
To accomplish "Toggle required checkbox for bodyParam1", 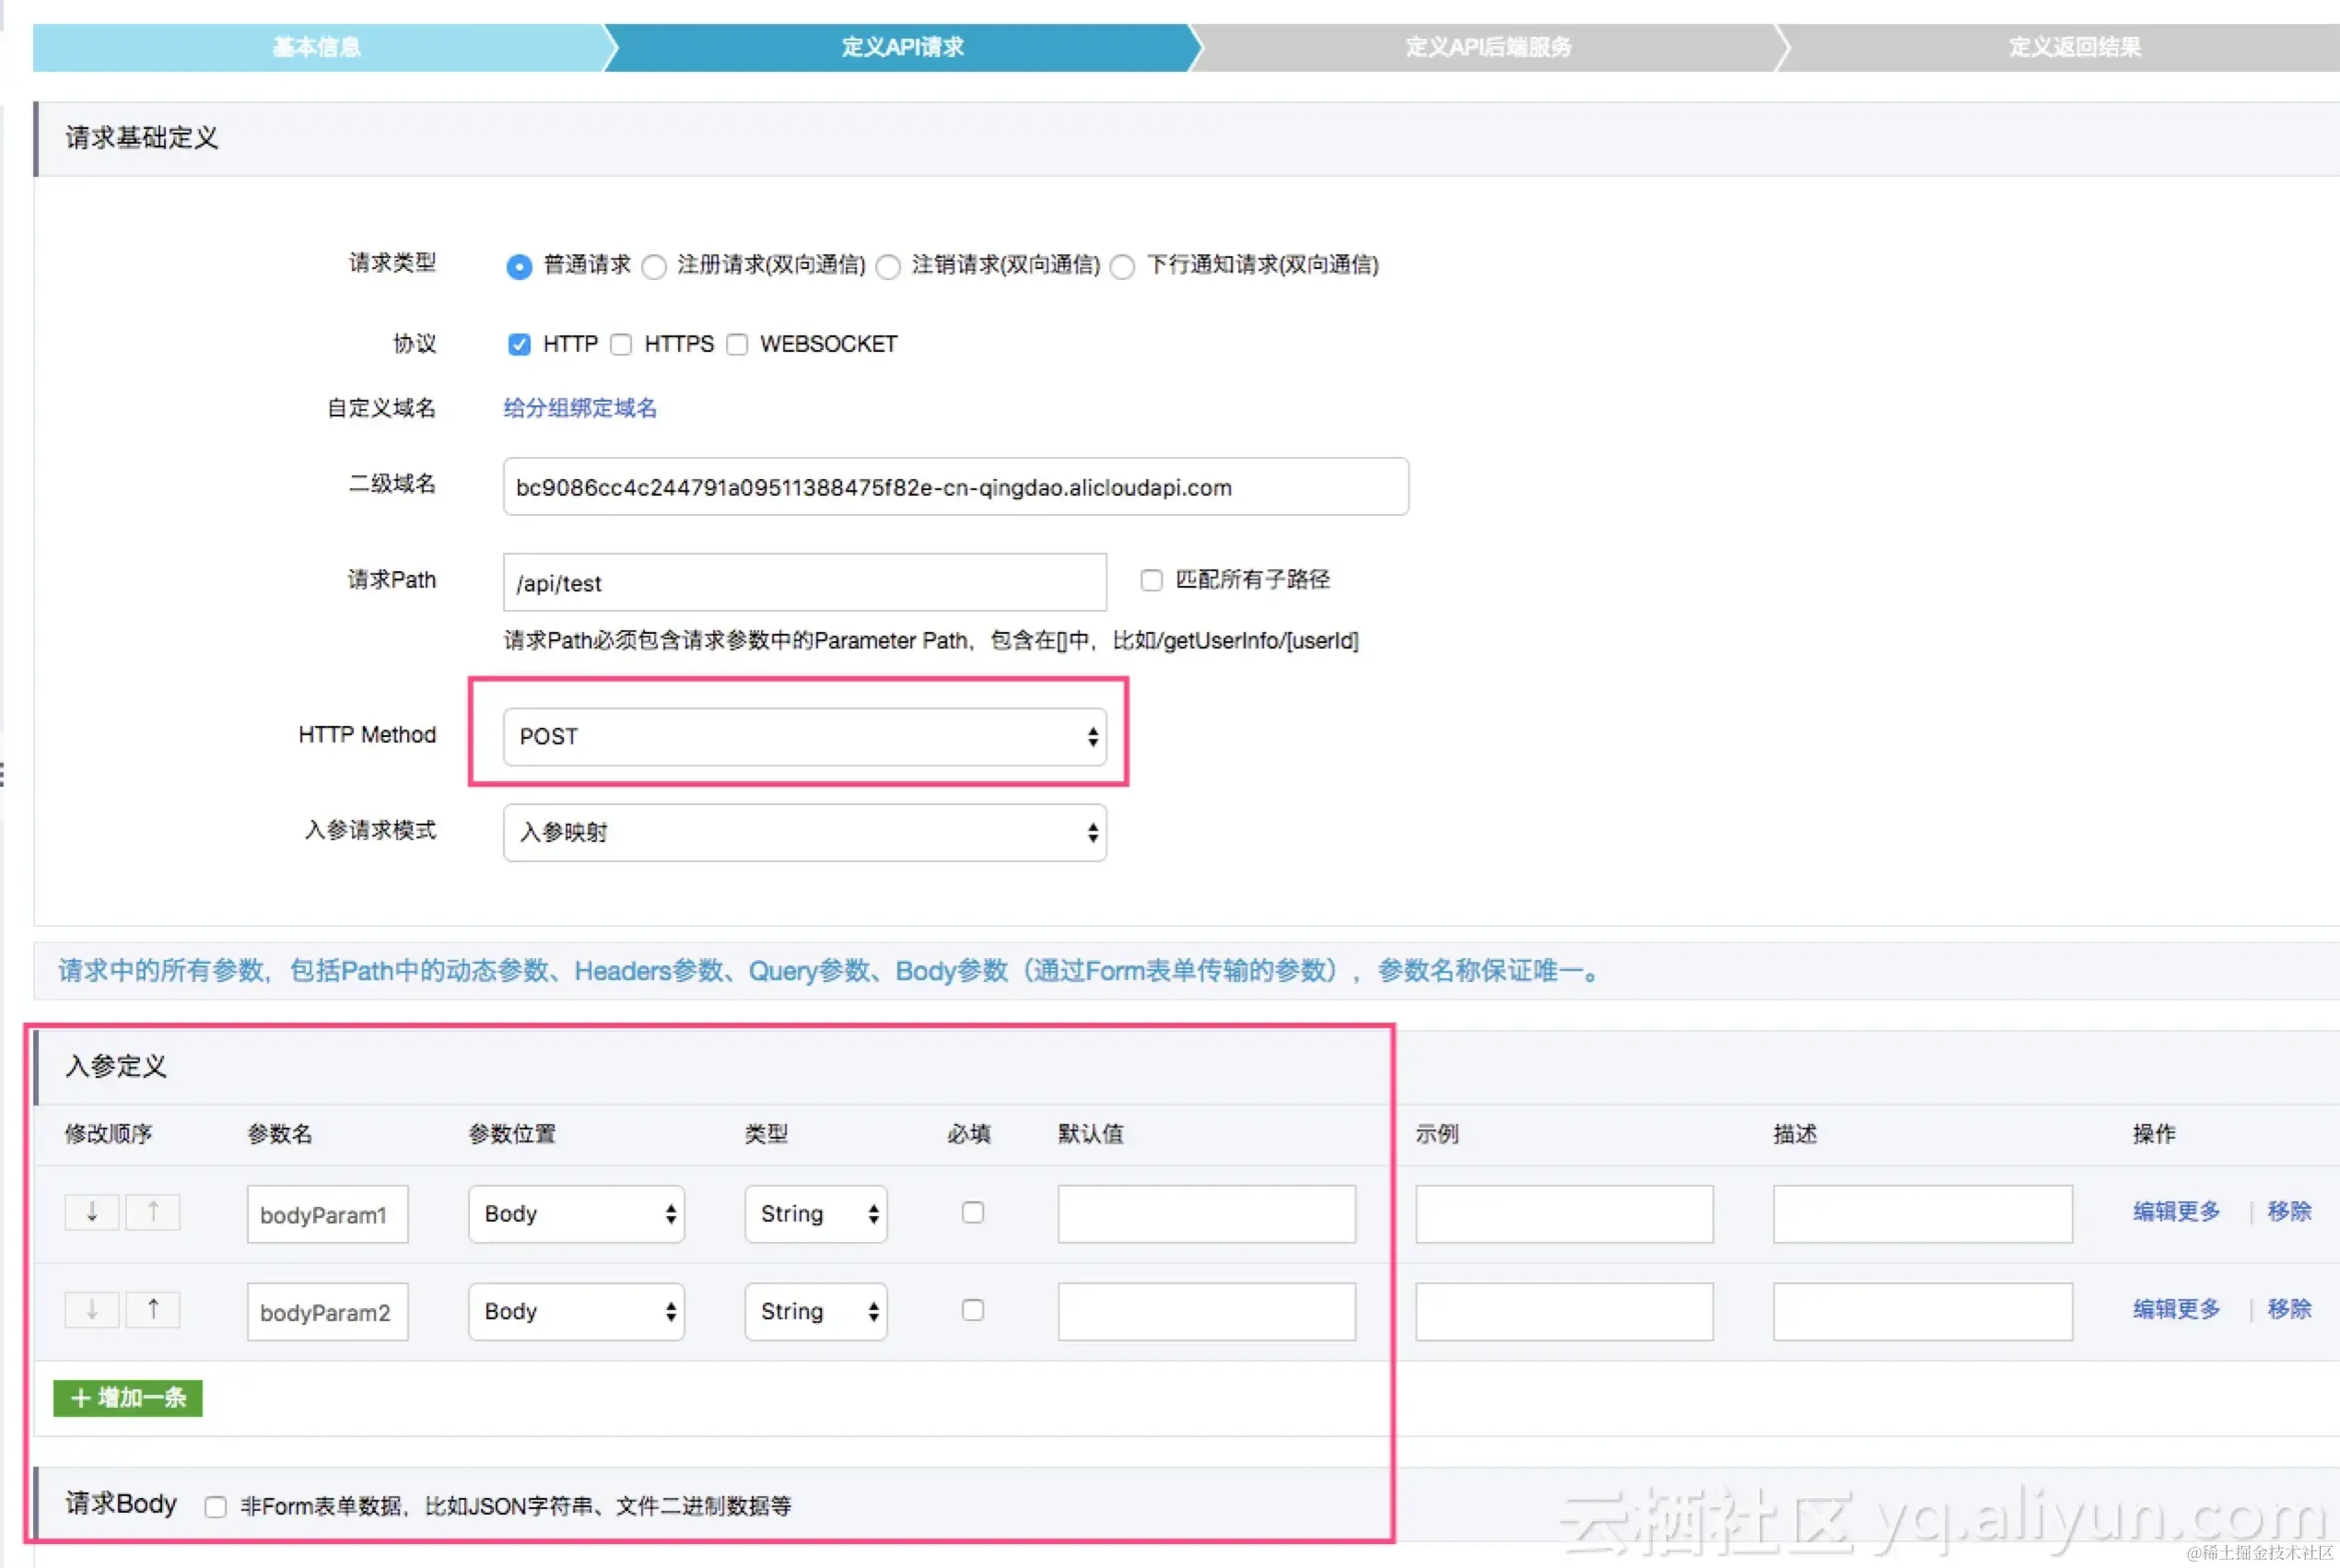I will (972, 1213).
